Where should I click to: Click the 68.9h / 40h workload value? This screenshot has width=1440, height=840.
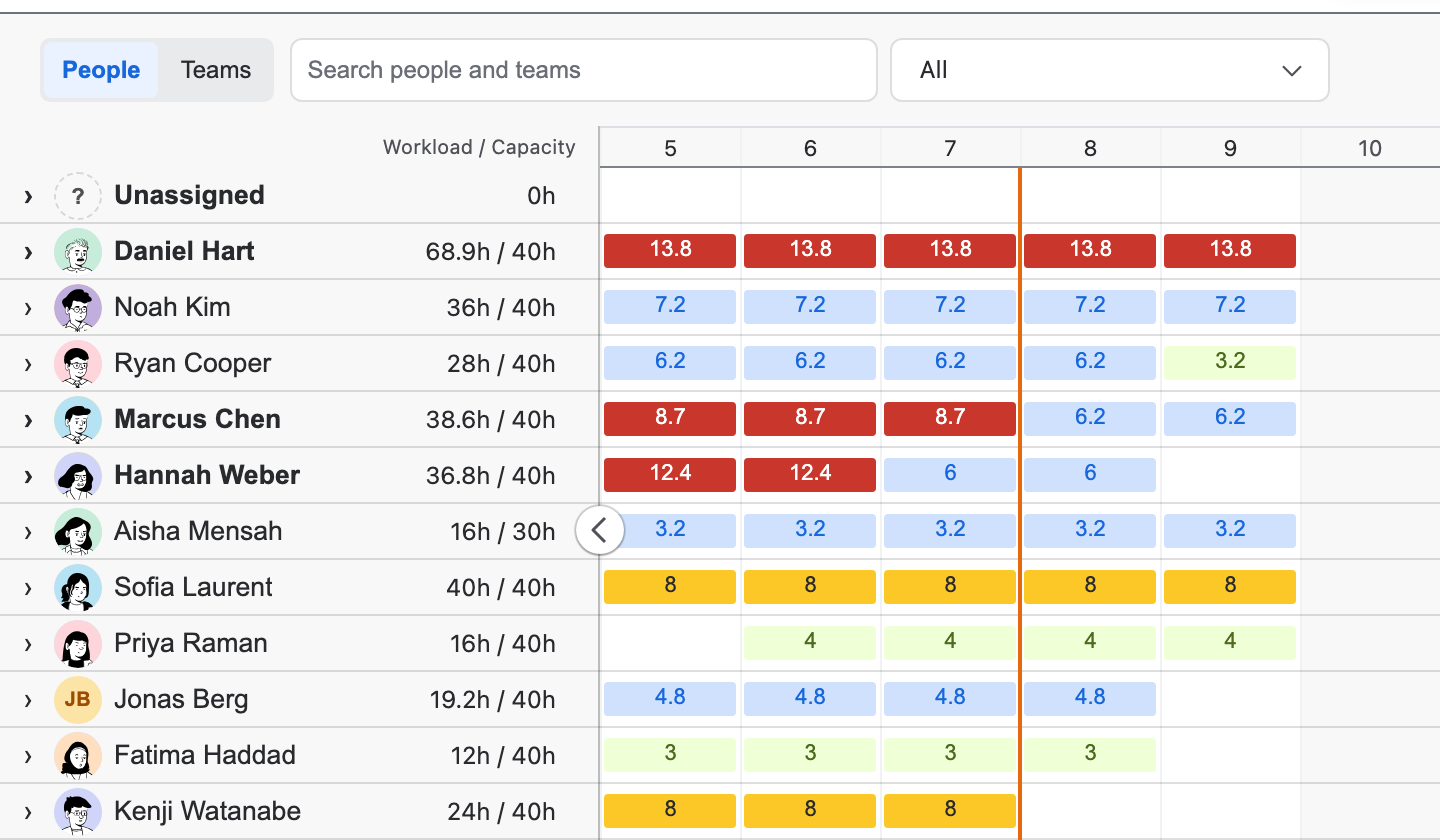[491, 252]
